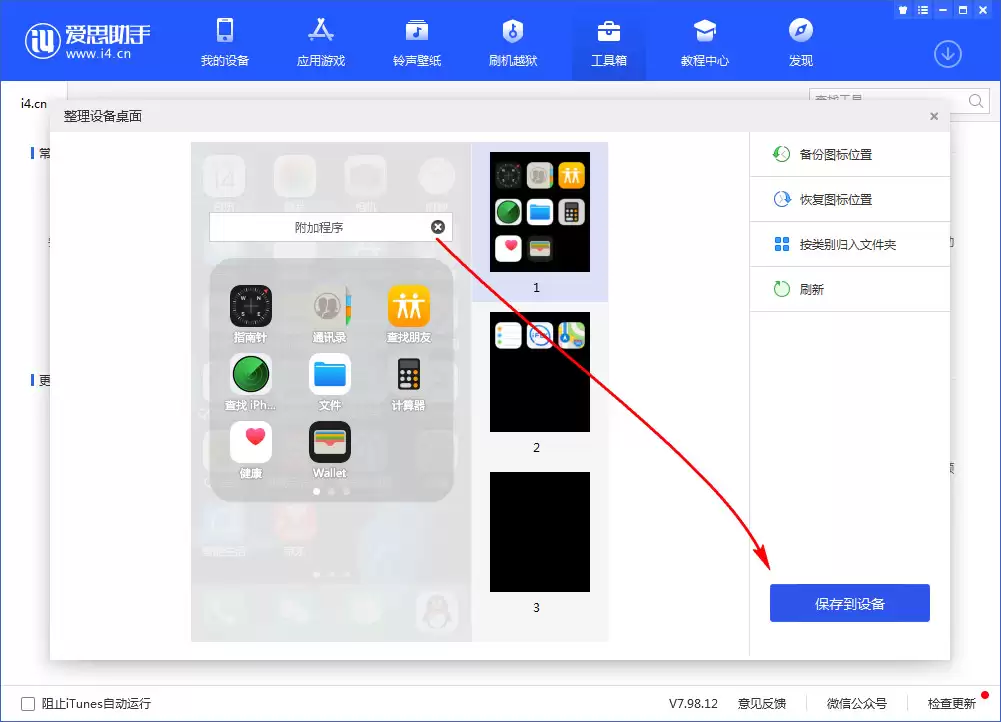Click the Maps icon in page 2 thumbnail
The image size is (1001, 722).
point(571,335)
